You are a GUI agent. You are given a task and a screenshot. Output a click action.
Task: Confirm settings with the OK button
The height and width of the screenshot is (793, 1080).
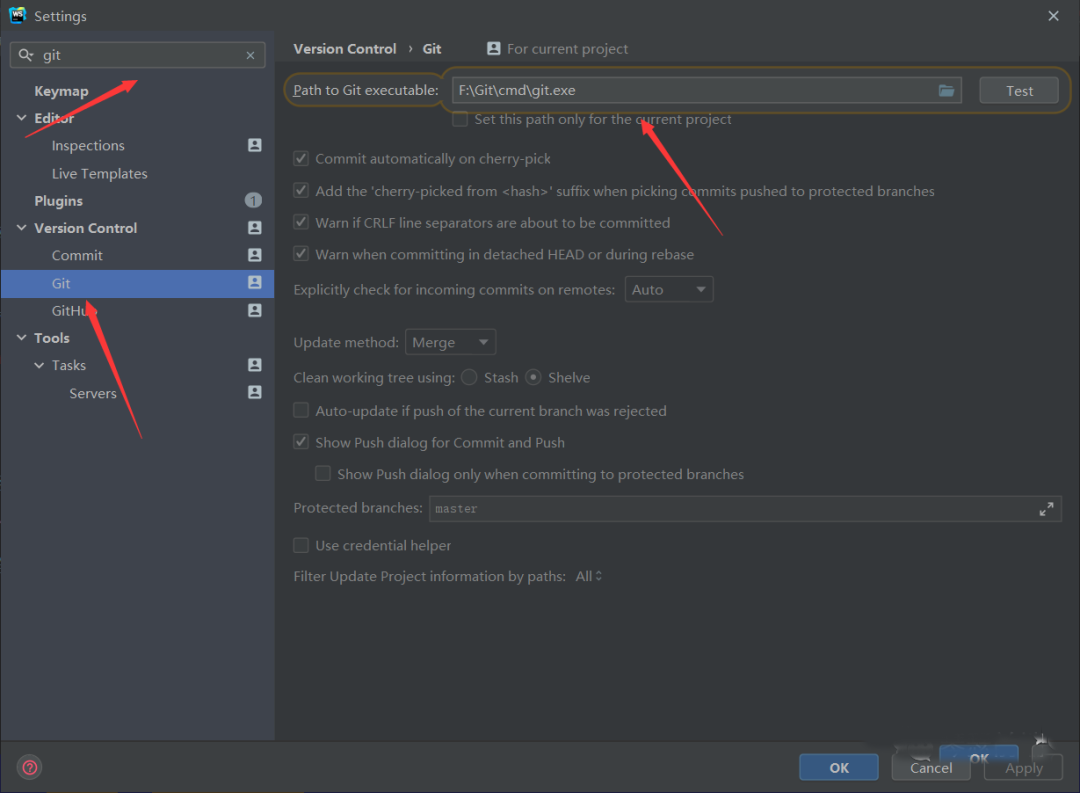(838, 768)
